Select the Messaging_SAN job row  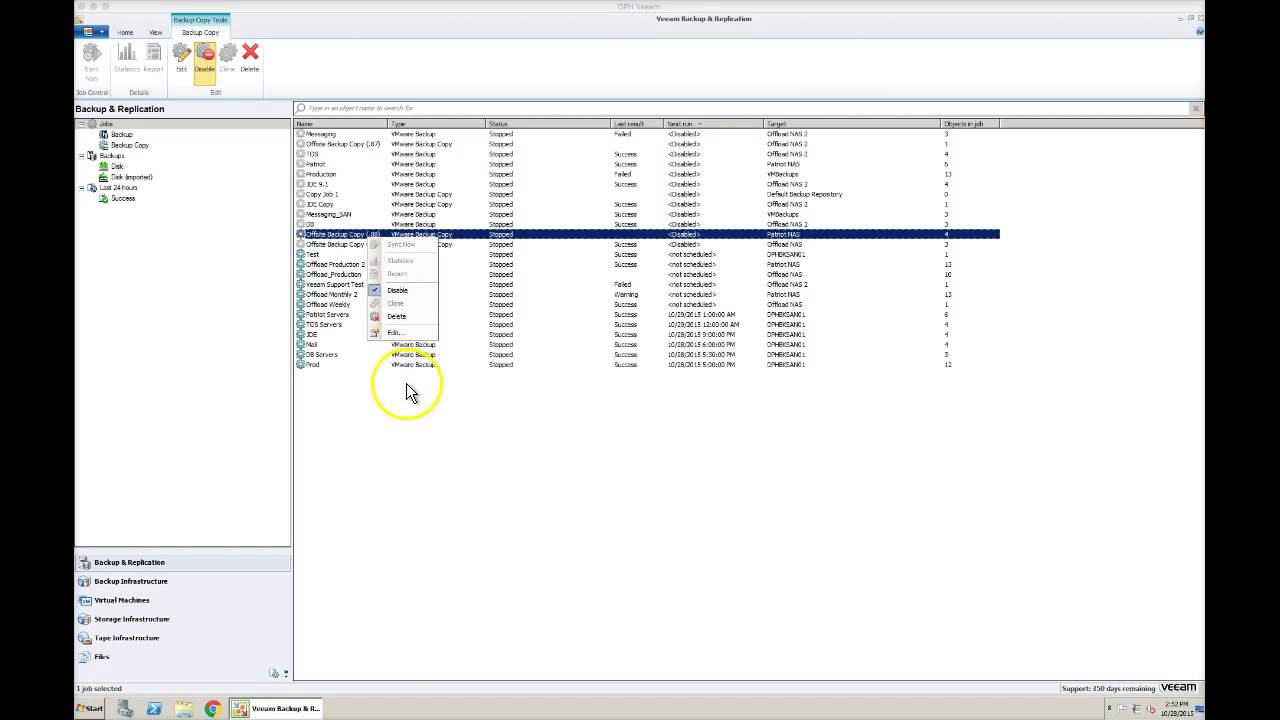tap(647, 214)
